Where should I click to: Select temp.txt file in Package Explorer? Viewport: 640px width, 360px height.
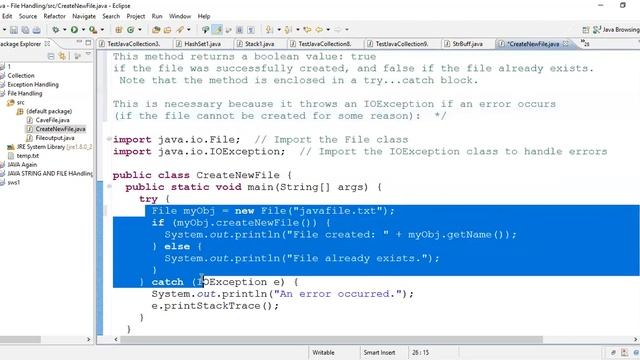point(27,156)
